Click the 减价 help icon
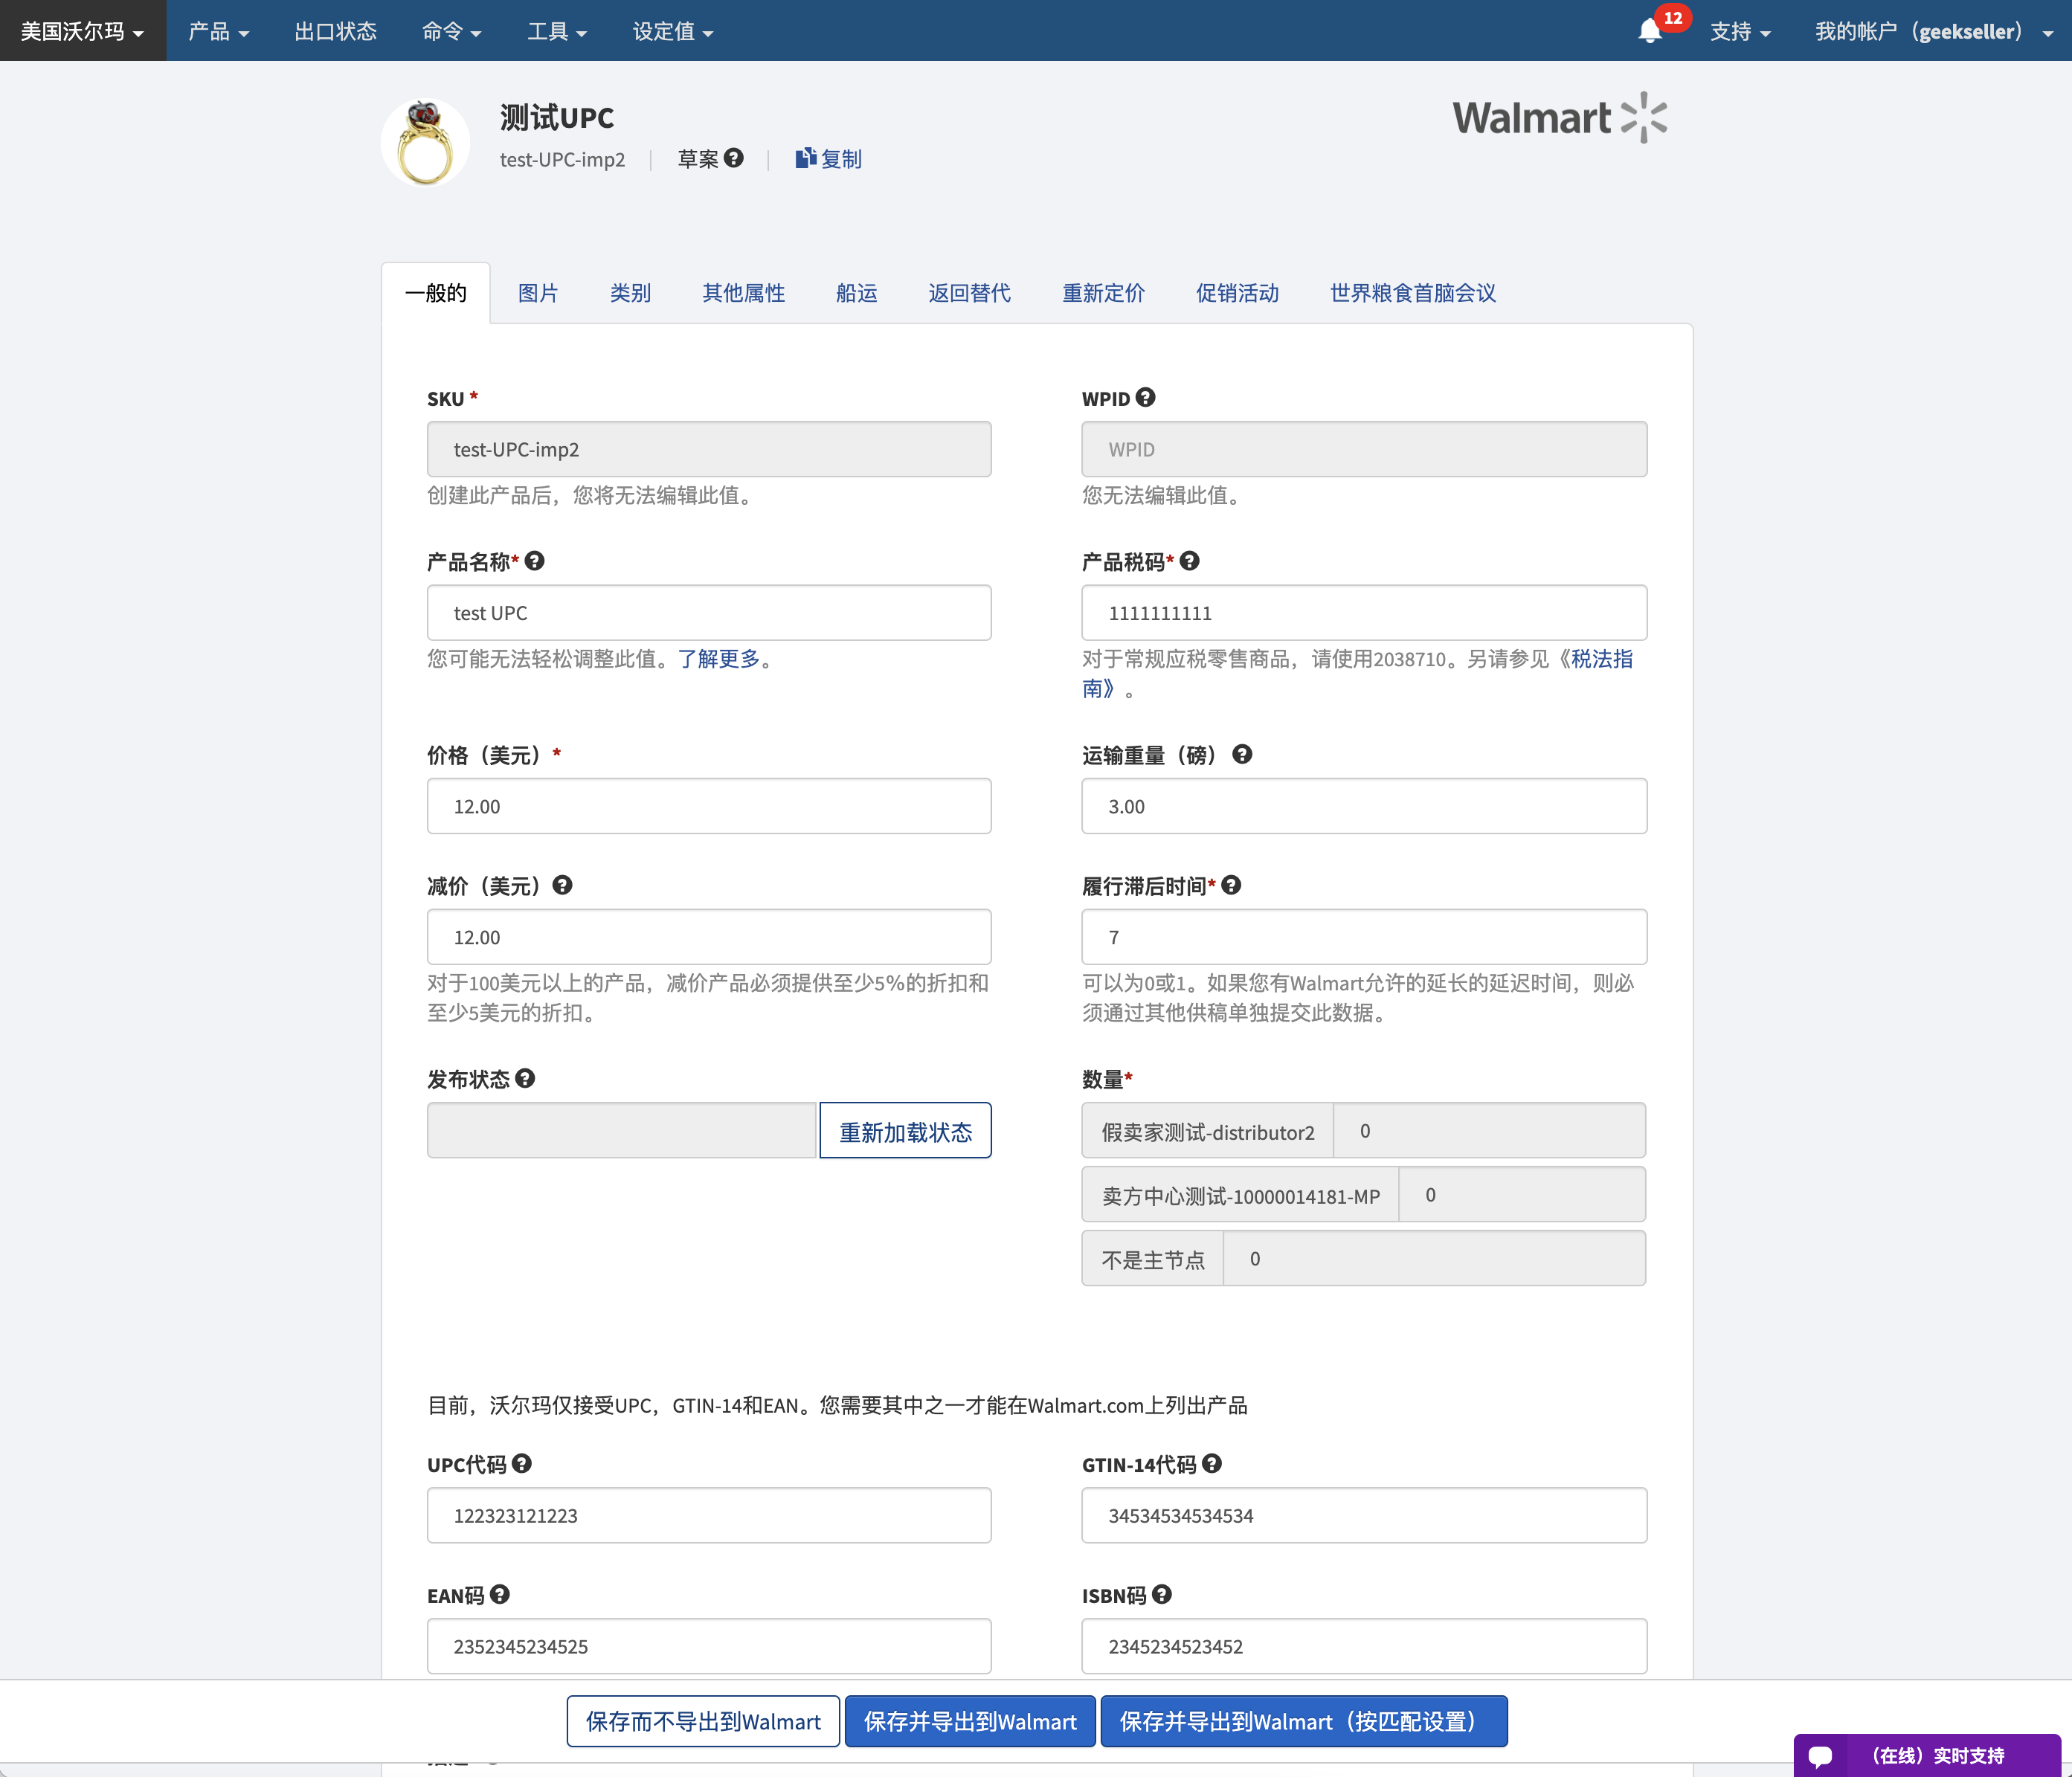This screenshot has width=2072, height=1777. pos(562,885)
